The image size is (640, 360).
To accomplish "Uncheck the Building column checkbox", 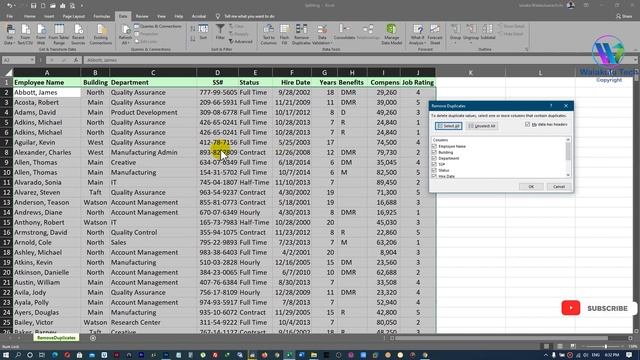I will pyautogui.click(x=434, y=152).
